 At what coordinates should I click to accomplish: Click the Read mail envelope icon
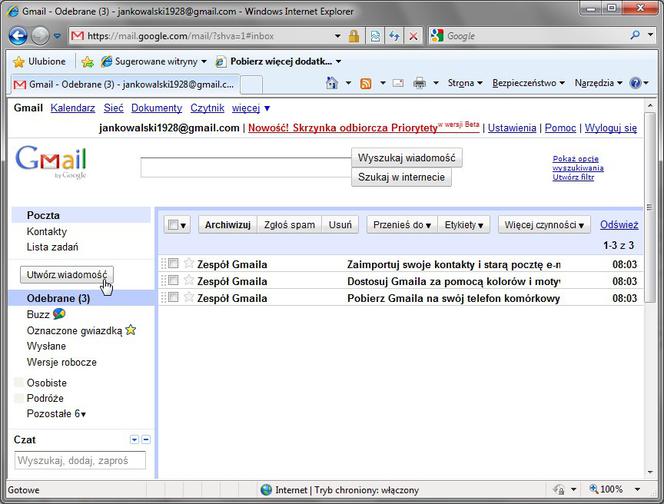(398, 83)
